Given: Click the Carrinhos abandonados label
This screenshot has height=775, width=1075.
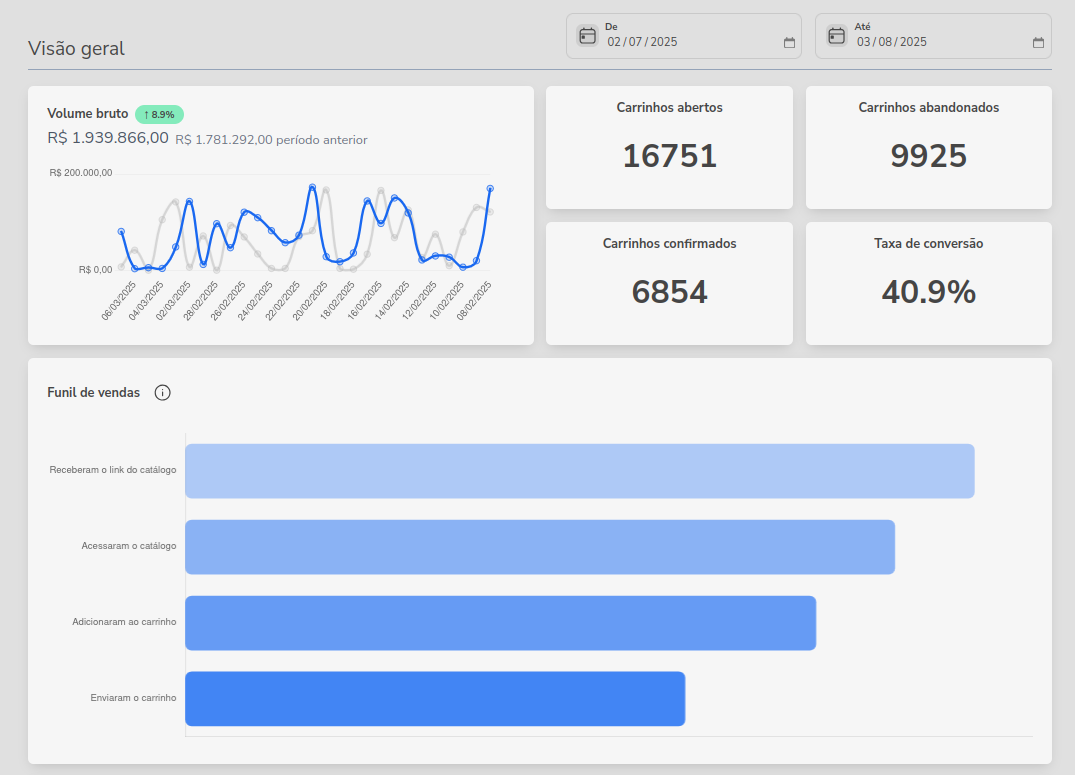Looking at the screenshot, I should pyautogui.click(x=928, y=108).
